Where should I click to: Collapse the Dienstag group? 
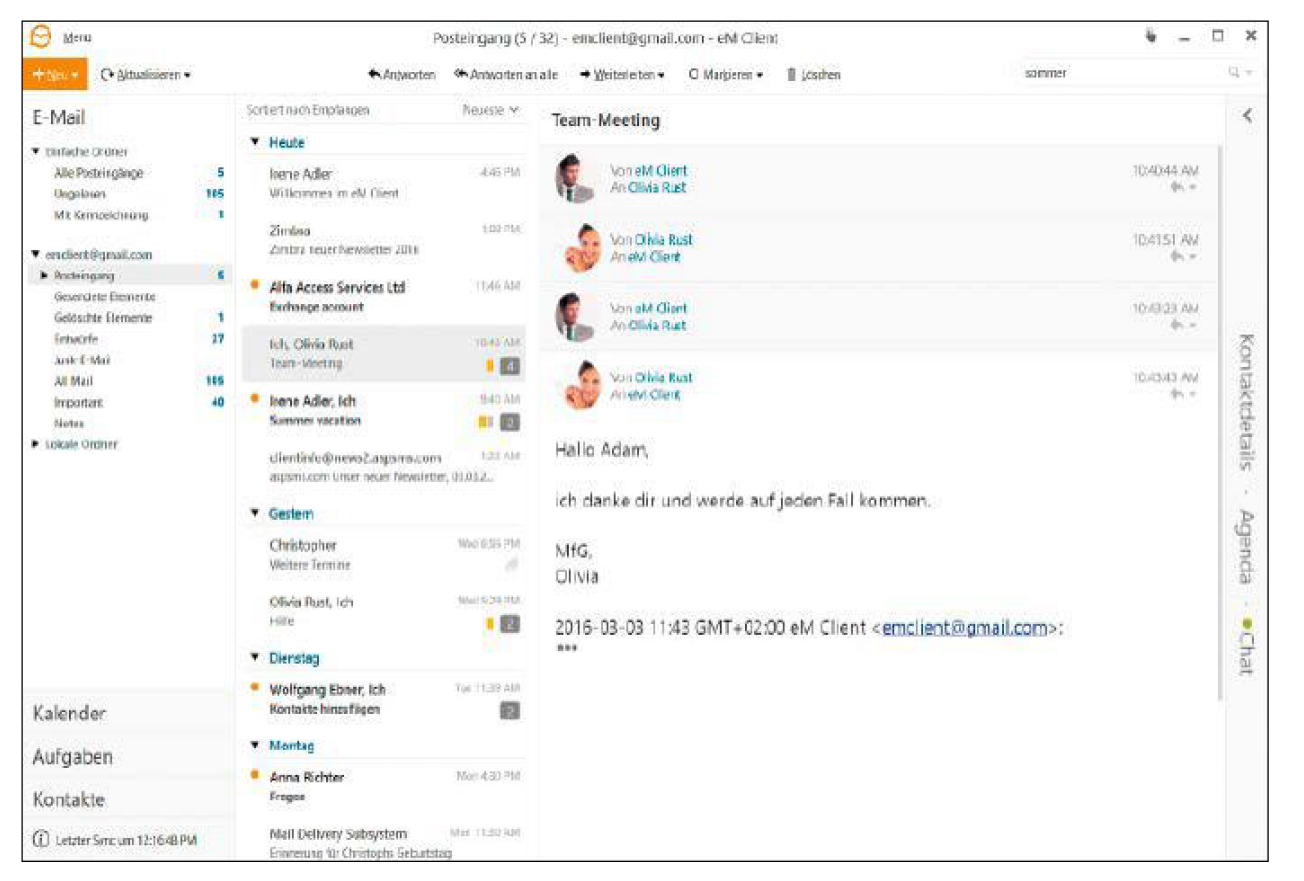coord(255,658)
